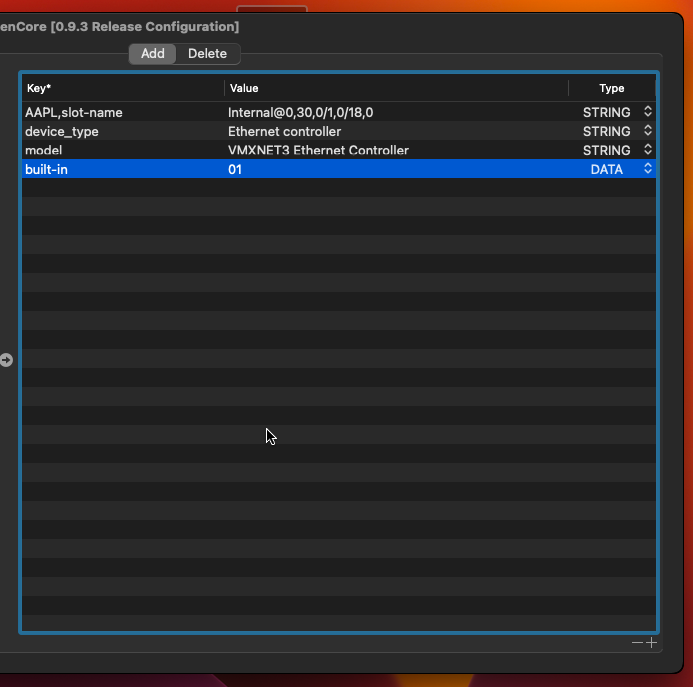
Task: Click the plus icon to add a row
Action: (652, 643)
